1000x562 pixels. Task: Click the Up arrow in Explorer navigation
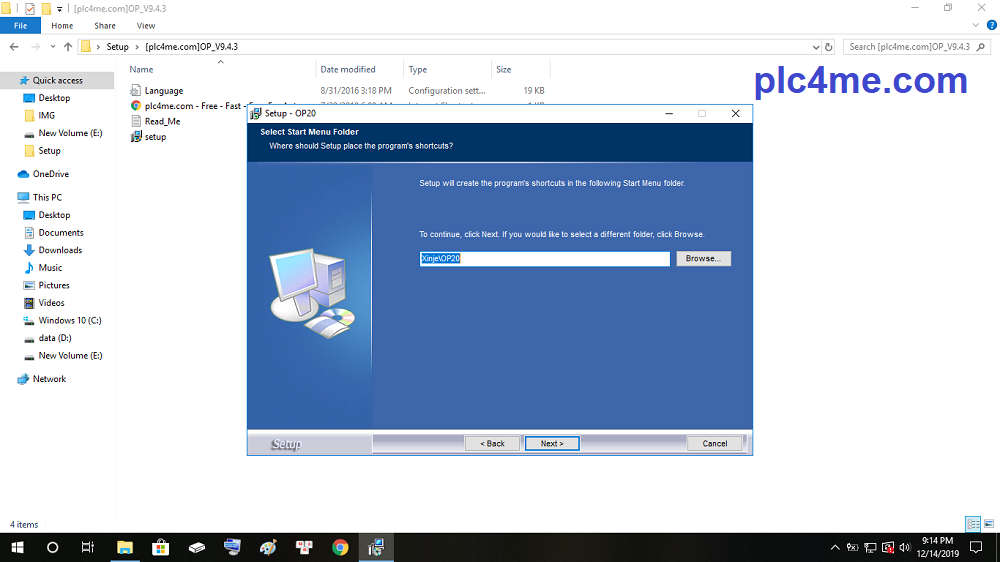[x=68, y=47]
